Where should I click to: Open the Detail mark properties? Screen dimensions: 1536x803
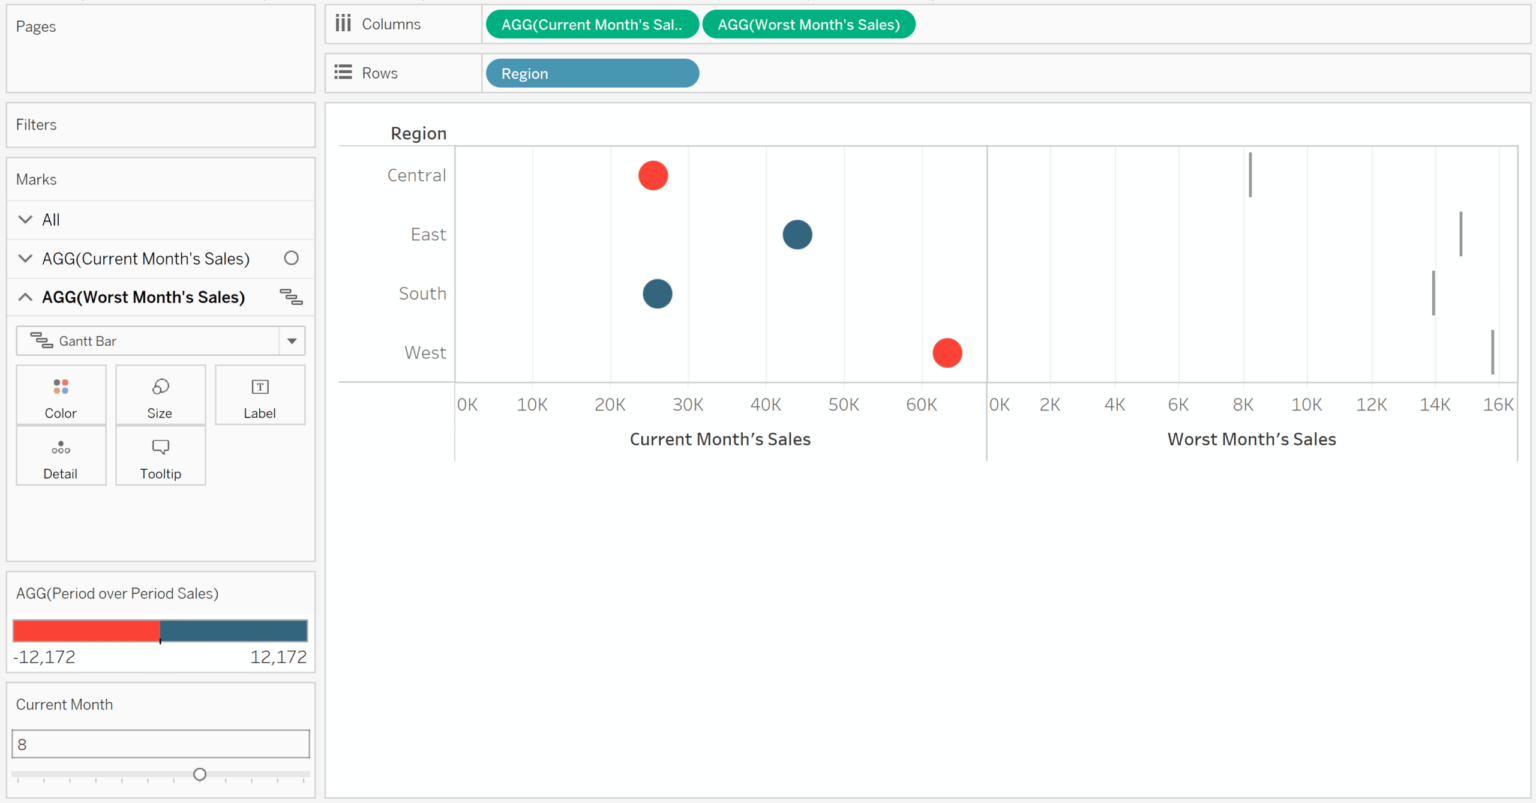click(60, 455)
